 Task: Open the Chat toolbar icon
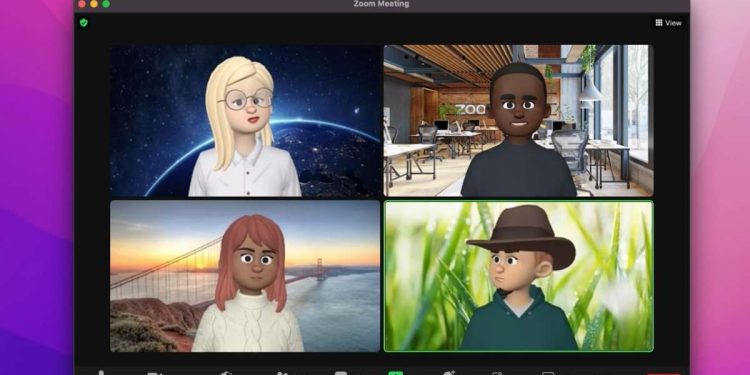(341, 373)
